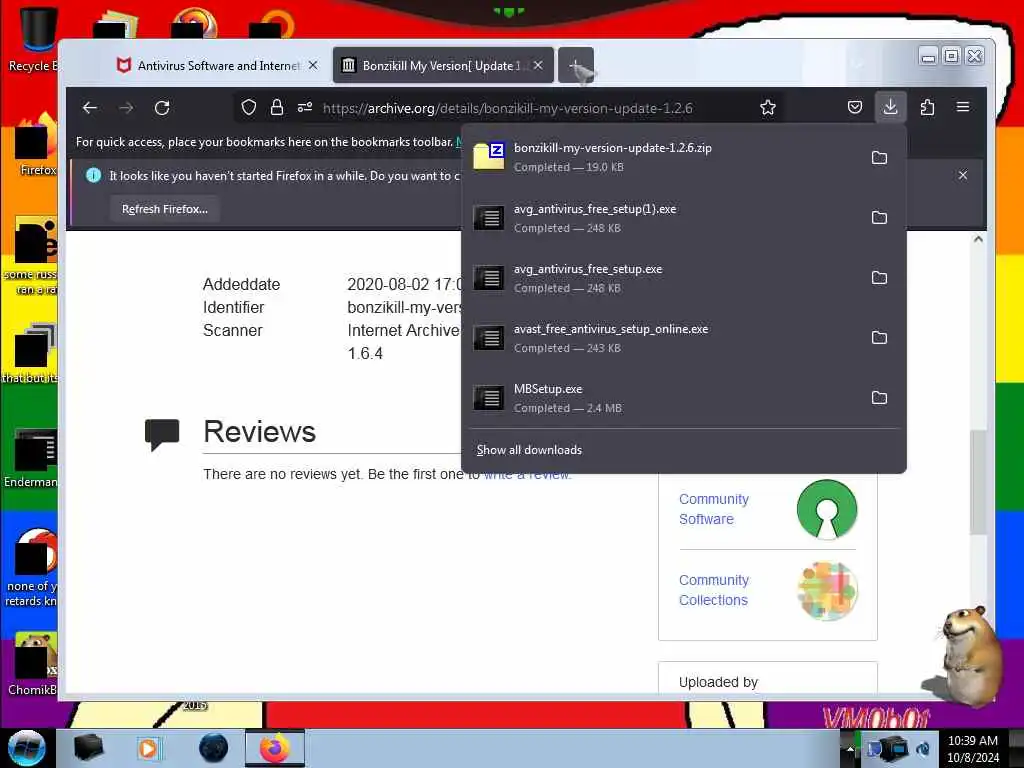Show bonzikill zip file in folder

point(880,157)
